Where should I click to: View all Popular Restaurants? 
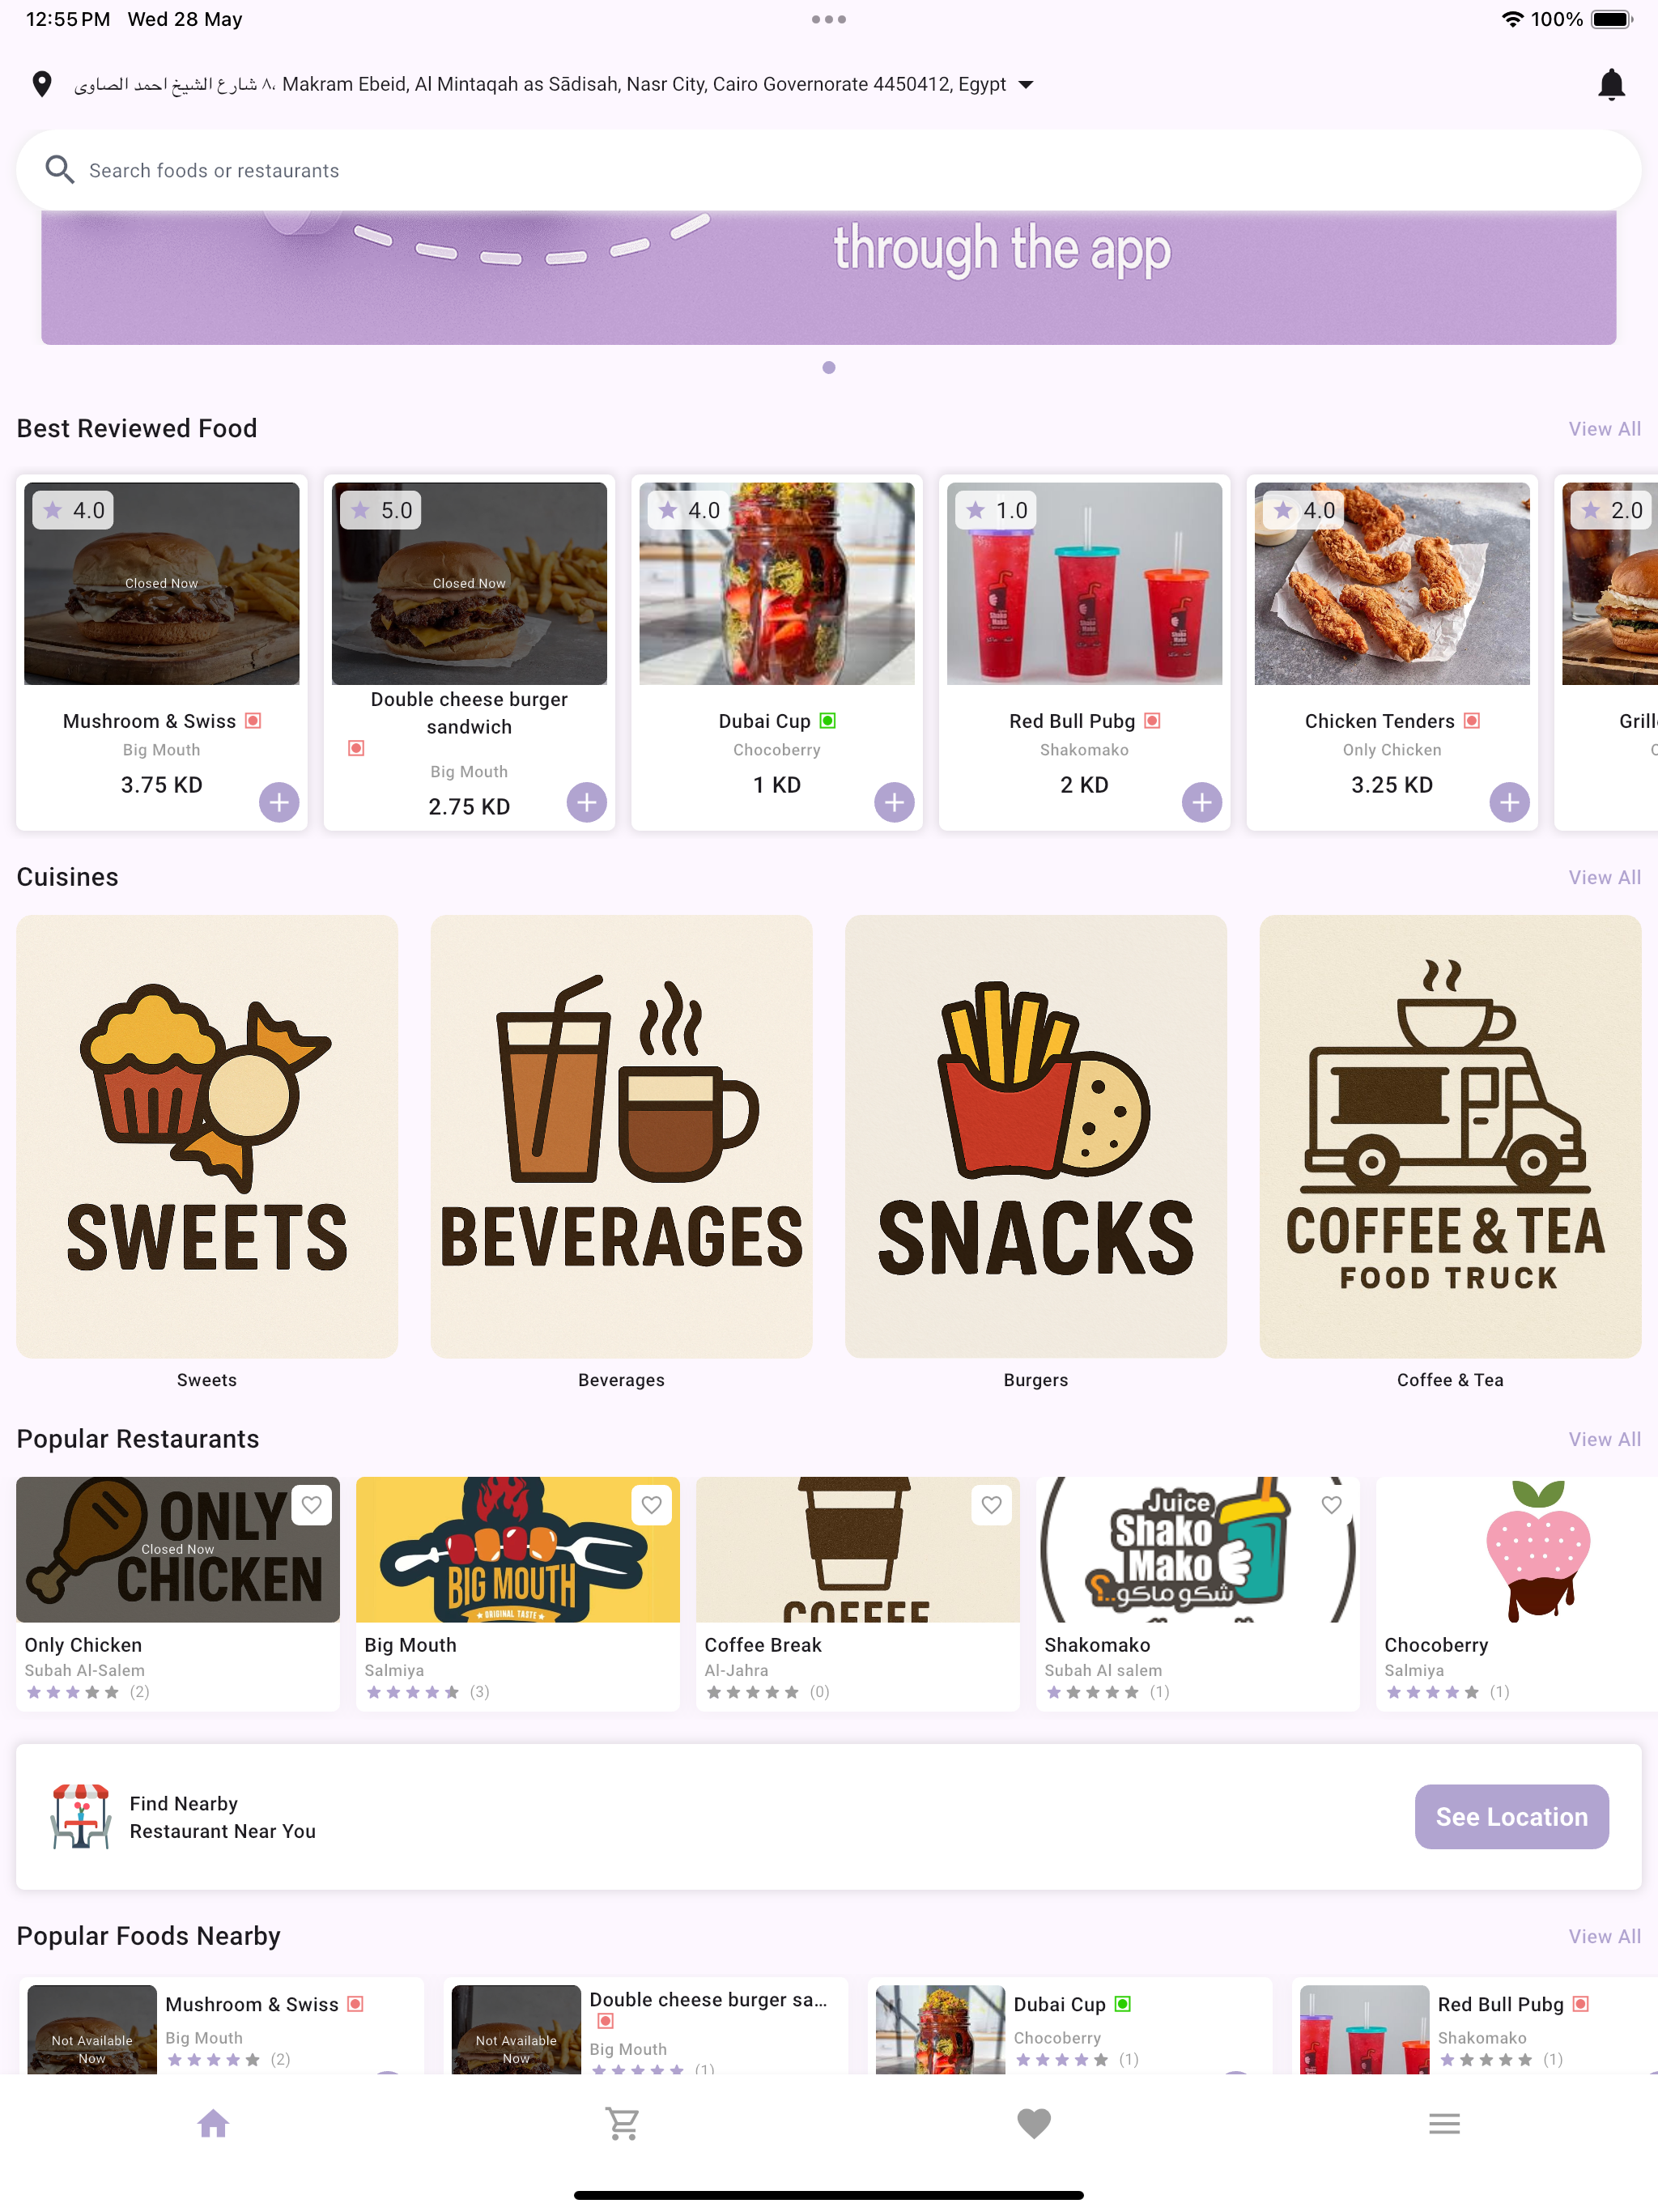tap(1604, 1439)
